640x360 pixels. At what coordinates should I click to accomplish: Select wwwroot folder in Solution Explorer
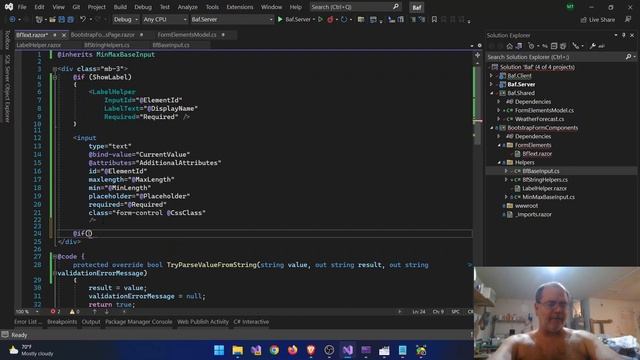point(526,206)
